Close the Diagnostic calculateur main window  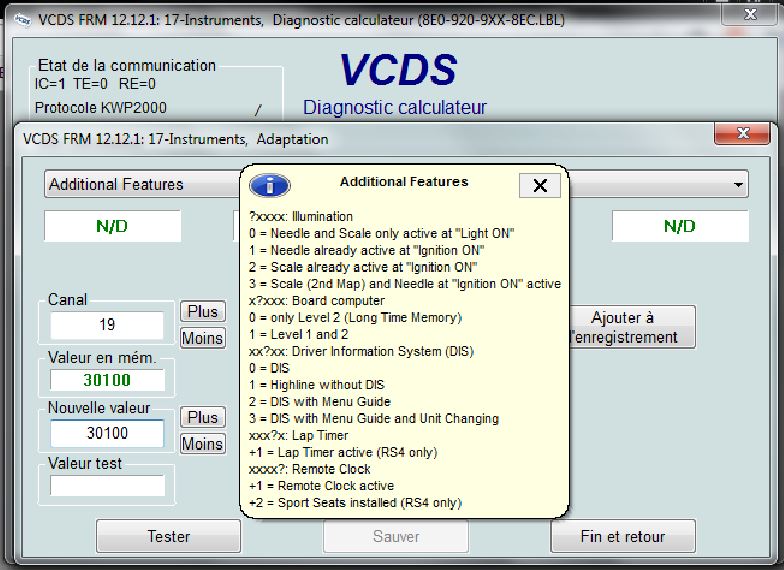point(750,14)
